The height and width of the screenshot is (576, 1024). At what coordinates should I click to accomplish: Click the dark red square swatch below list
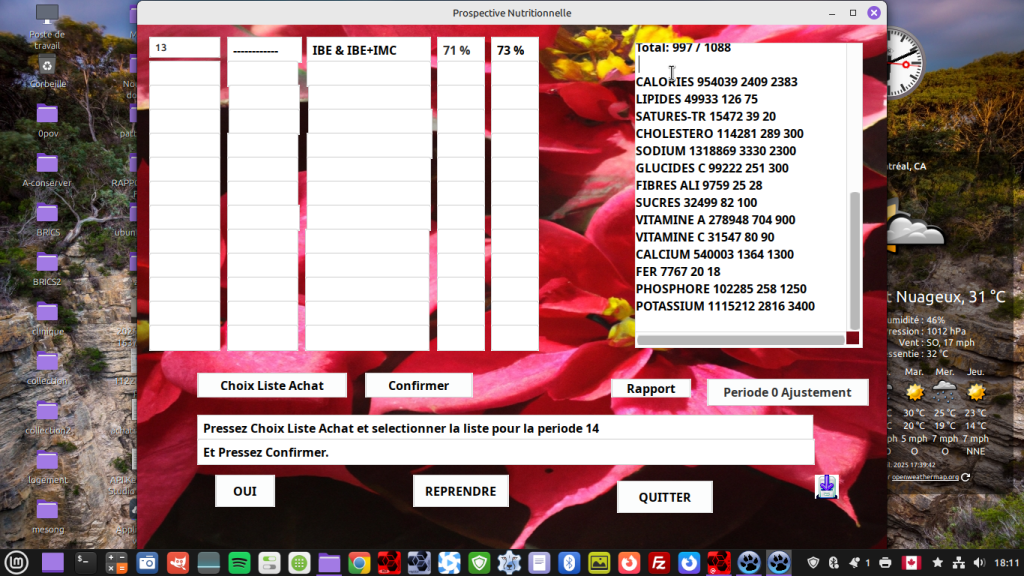(852, 338)
